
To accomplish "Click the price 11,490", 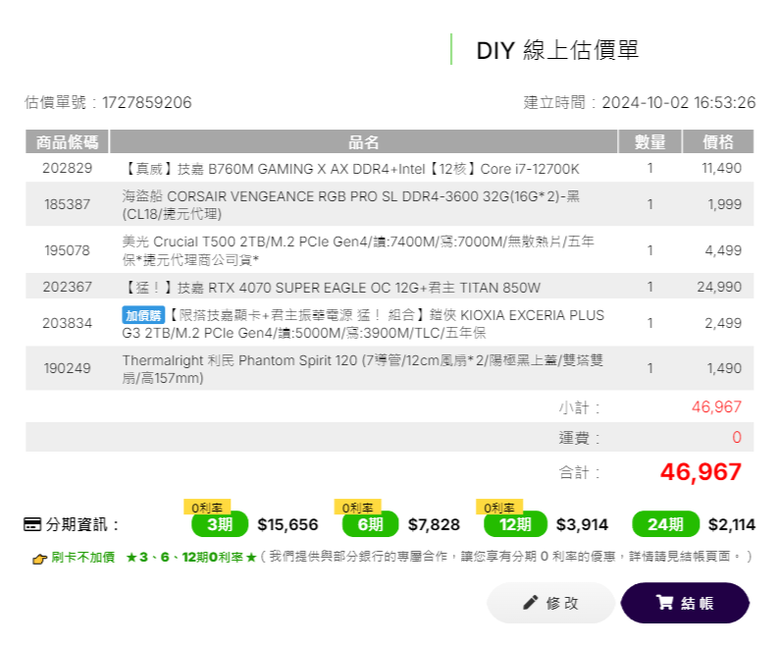I will (721, 169).
